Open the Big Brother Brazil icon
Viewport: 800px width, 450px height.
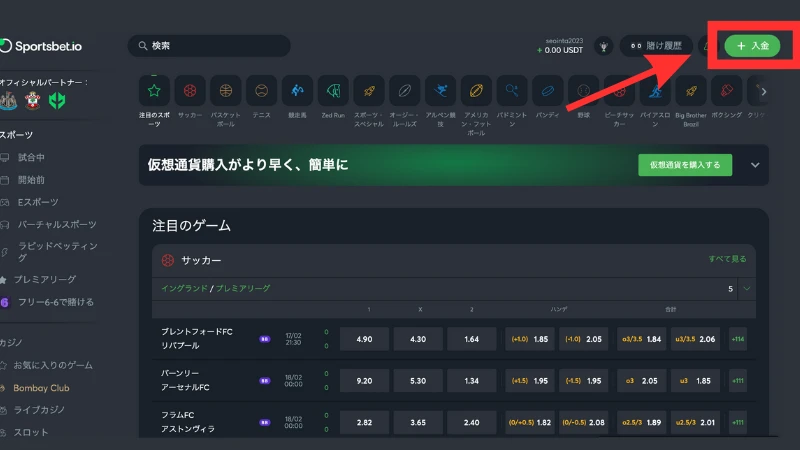(x=691, y=91)
